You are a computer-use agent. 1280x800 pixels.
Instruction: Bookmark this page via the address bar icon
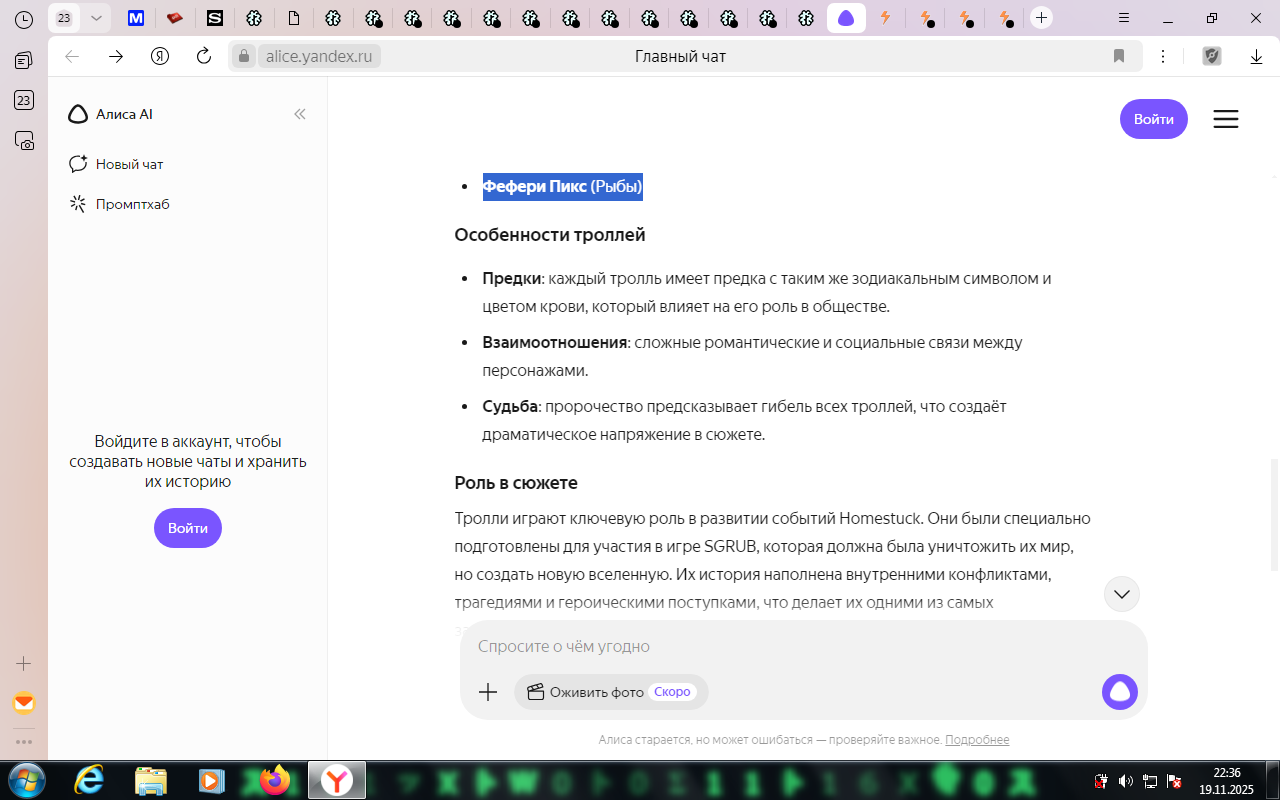[1119, 56]
